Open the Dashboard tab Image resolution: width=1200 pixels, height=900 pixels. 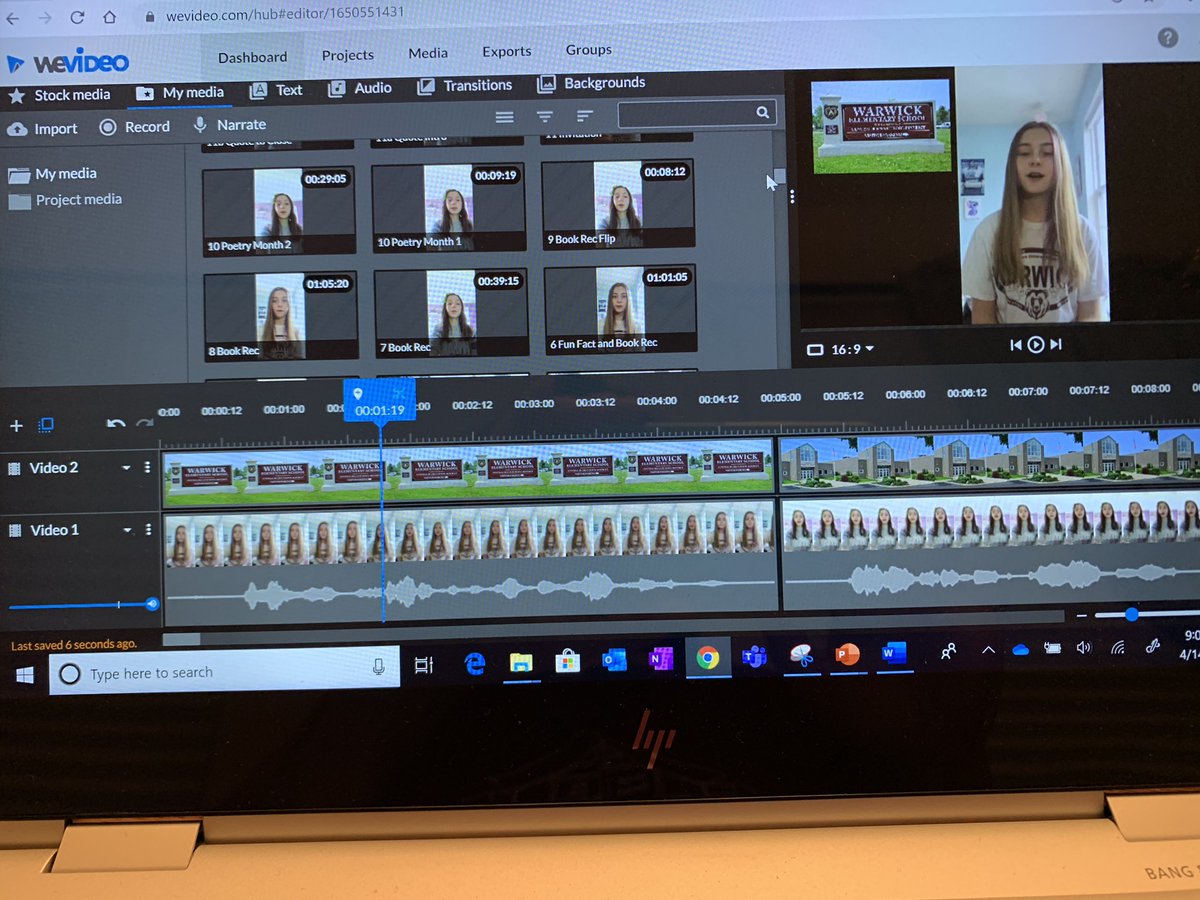click(252, 57)
